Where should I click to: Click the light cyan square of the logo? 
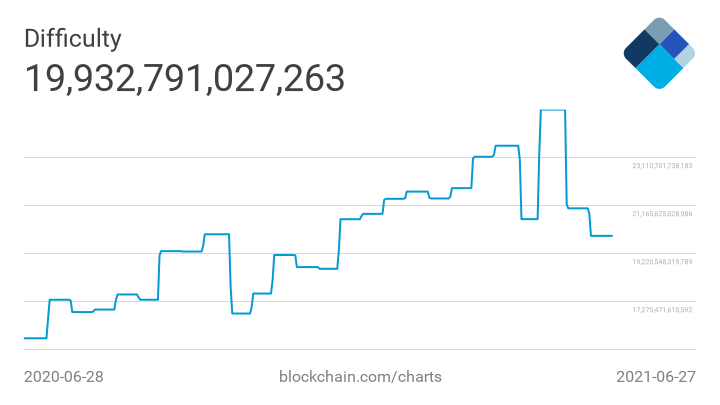(x=659, y=68)
